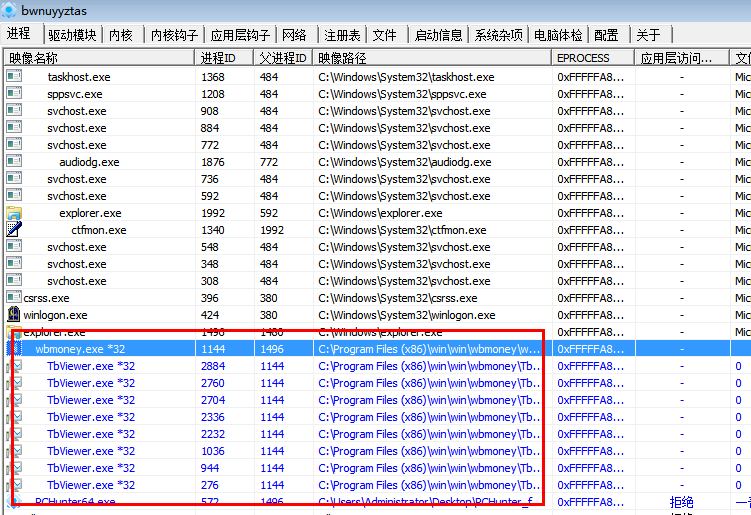Click icon of svchost.exe PID 884
This screenshot has height=515, width=751.
click(14, 127)
